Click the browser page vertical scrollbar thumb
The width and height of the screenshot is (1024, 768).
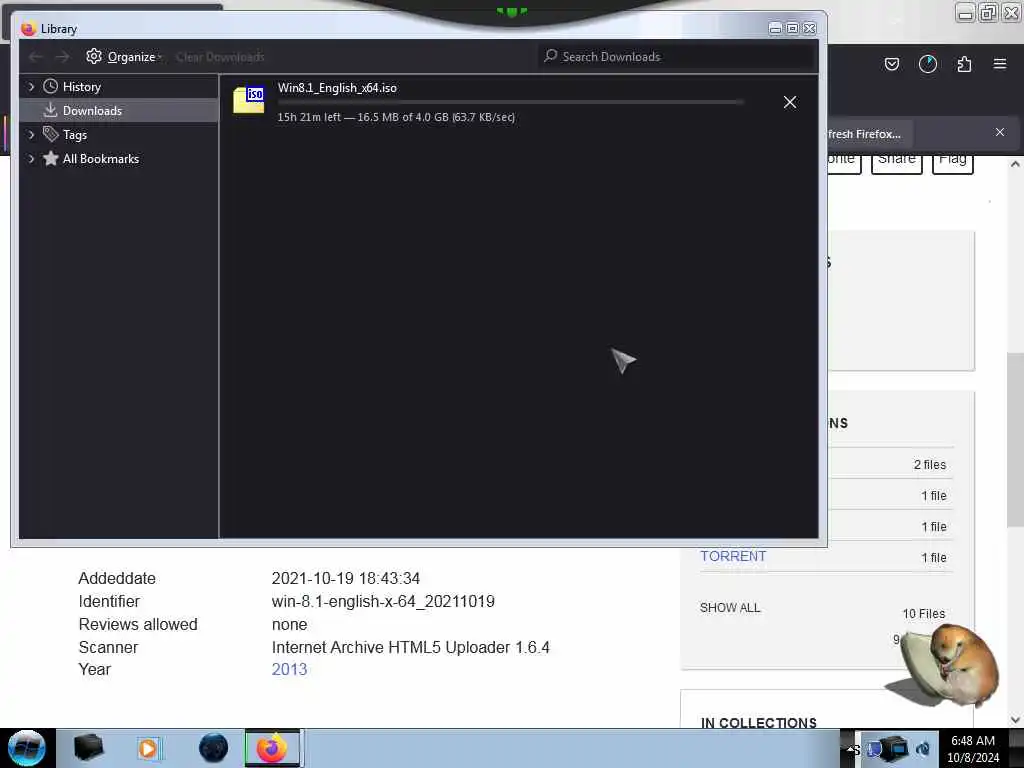pyautogui.click(x=1015, y=440)
